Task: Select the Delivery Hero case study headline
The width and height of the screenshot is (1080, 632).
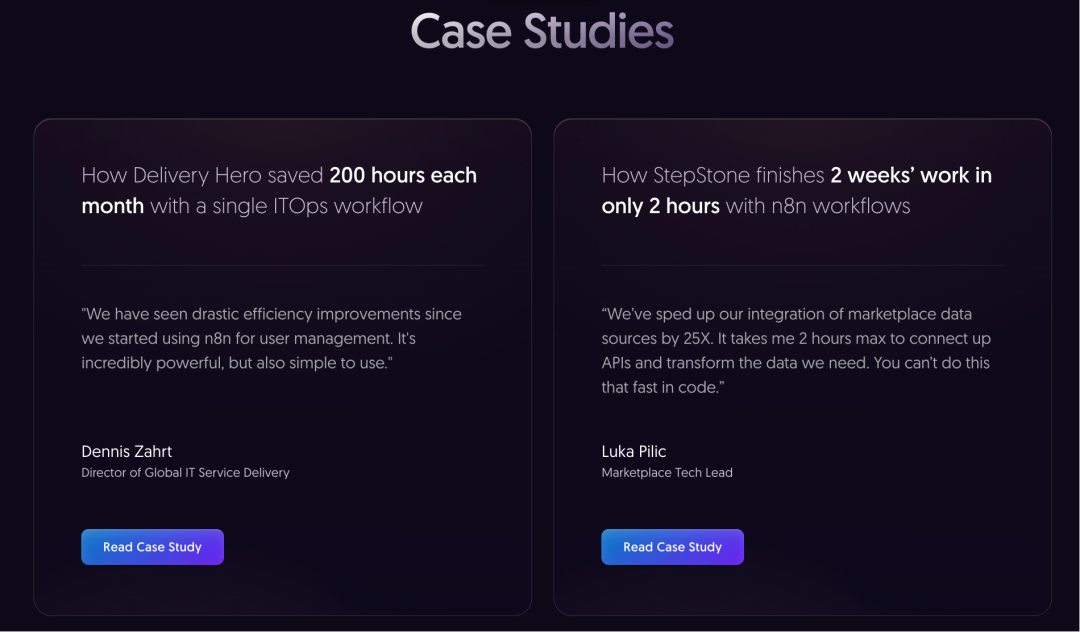Action: coord(279,191)
